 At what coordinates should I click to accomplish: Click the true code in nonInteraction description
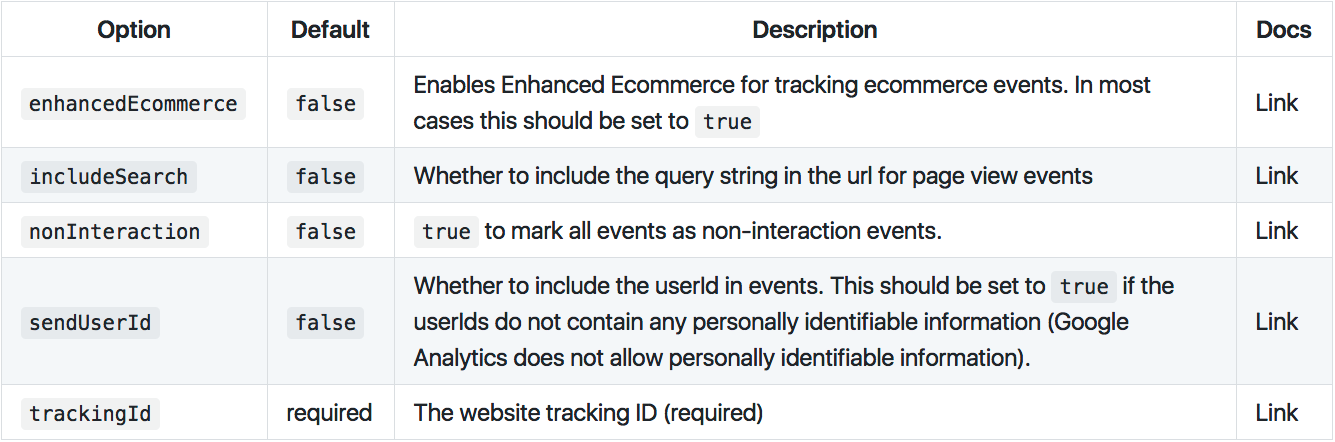[446, 232]
